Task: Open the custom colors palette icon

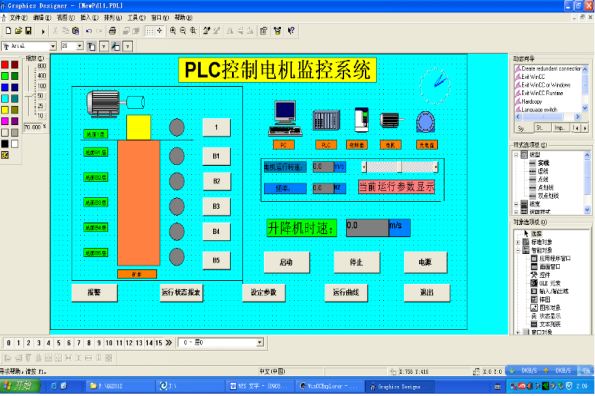Action: 5,155
